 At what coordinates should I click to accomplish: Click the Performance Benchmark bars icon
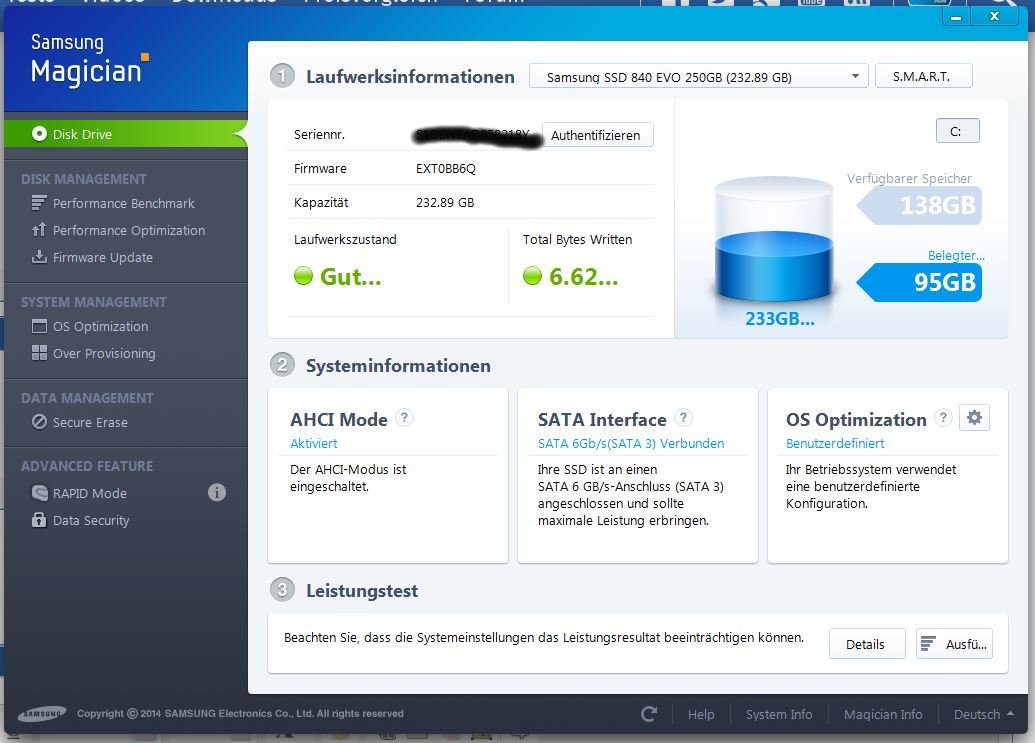click(x=39, y=203)
